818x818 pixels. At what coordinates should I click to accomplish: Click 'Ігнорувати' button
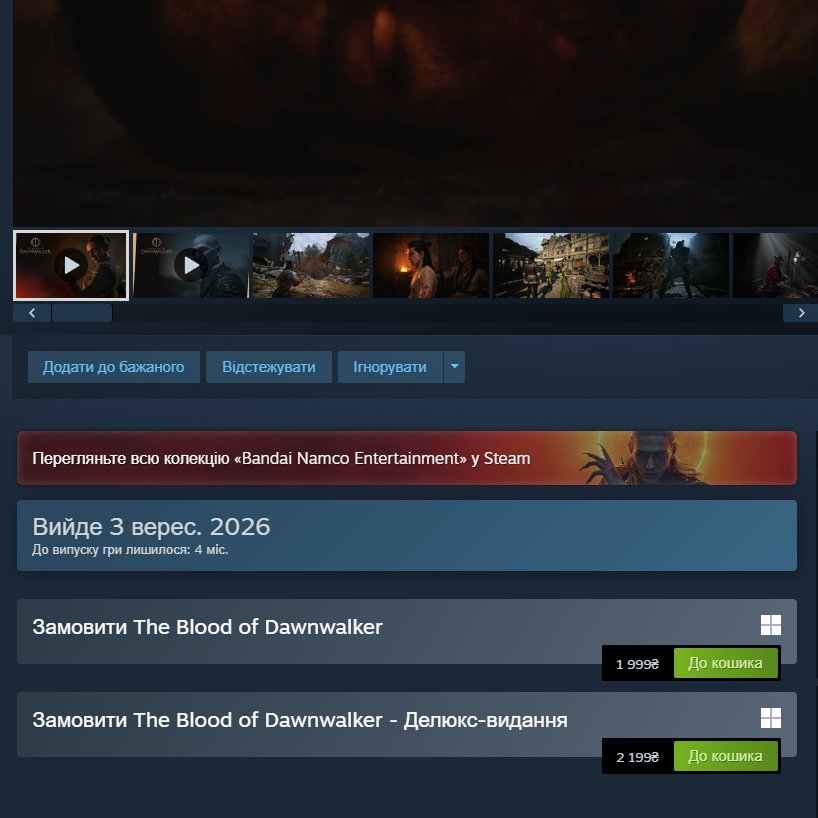(390, 367)
